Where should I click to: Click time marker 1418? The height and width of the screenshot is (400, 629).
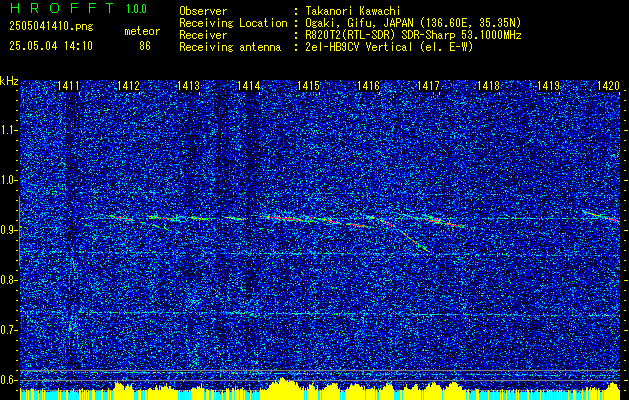(x=489, y=86)
